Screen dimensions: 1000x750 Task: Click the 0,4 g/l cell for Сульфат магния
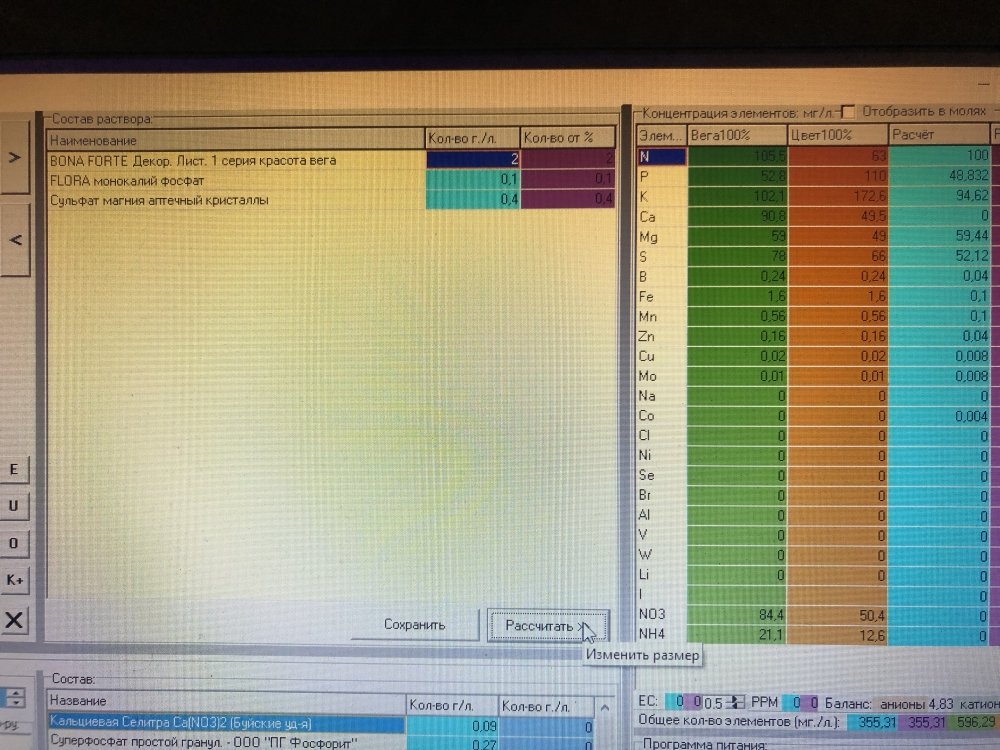click(x=472, y=200)
